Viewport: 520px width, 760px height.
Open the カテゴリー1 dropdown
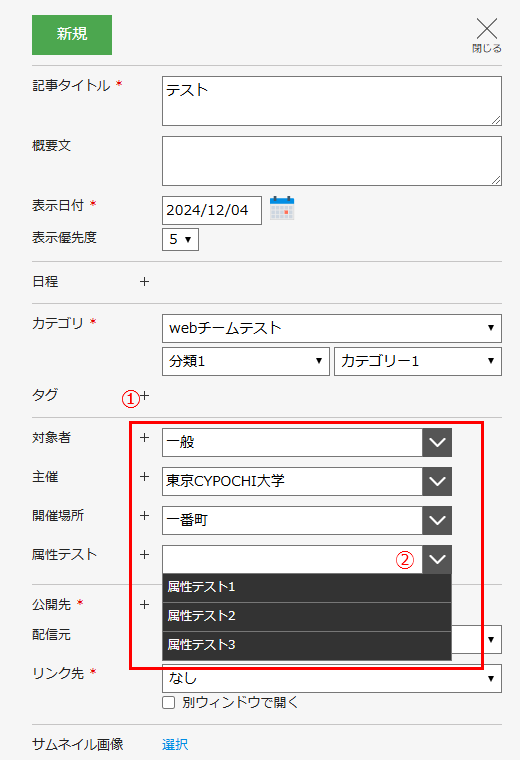pyautogui.click(x=418, y=361)
